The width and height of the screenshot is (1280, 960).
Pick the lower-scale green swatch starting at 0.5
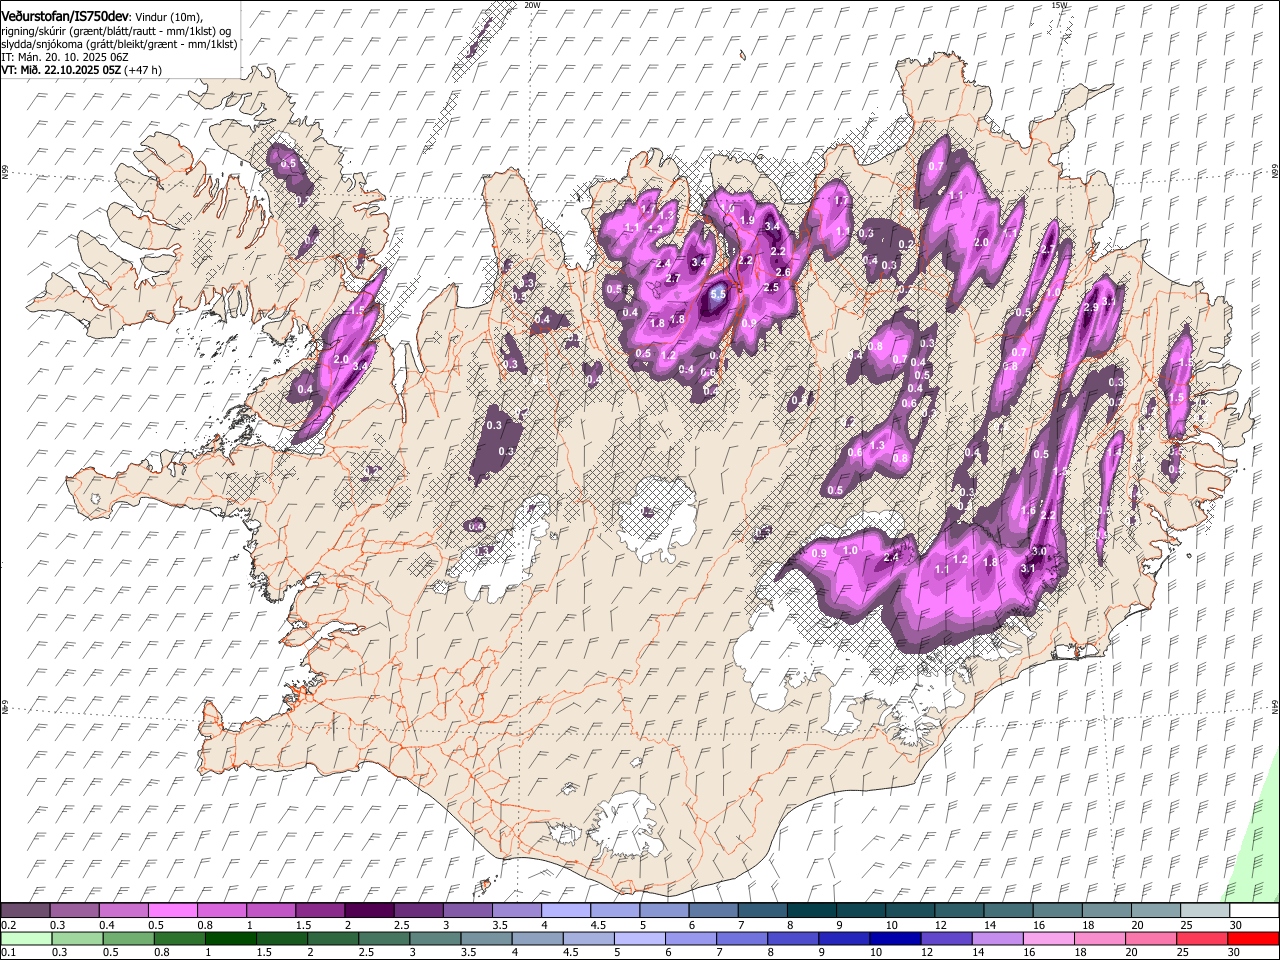(x=128, y=938)
